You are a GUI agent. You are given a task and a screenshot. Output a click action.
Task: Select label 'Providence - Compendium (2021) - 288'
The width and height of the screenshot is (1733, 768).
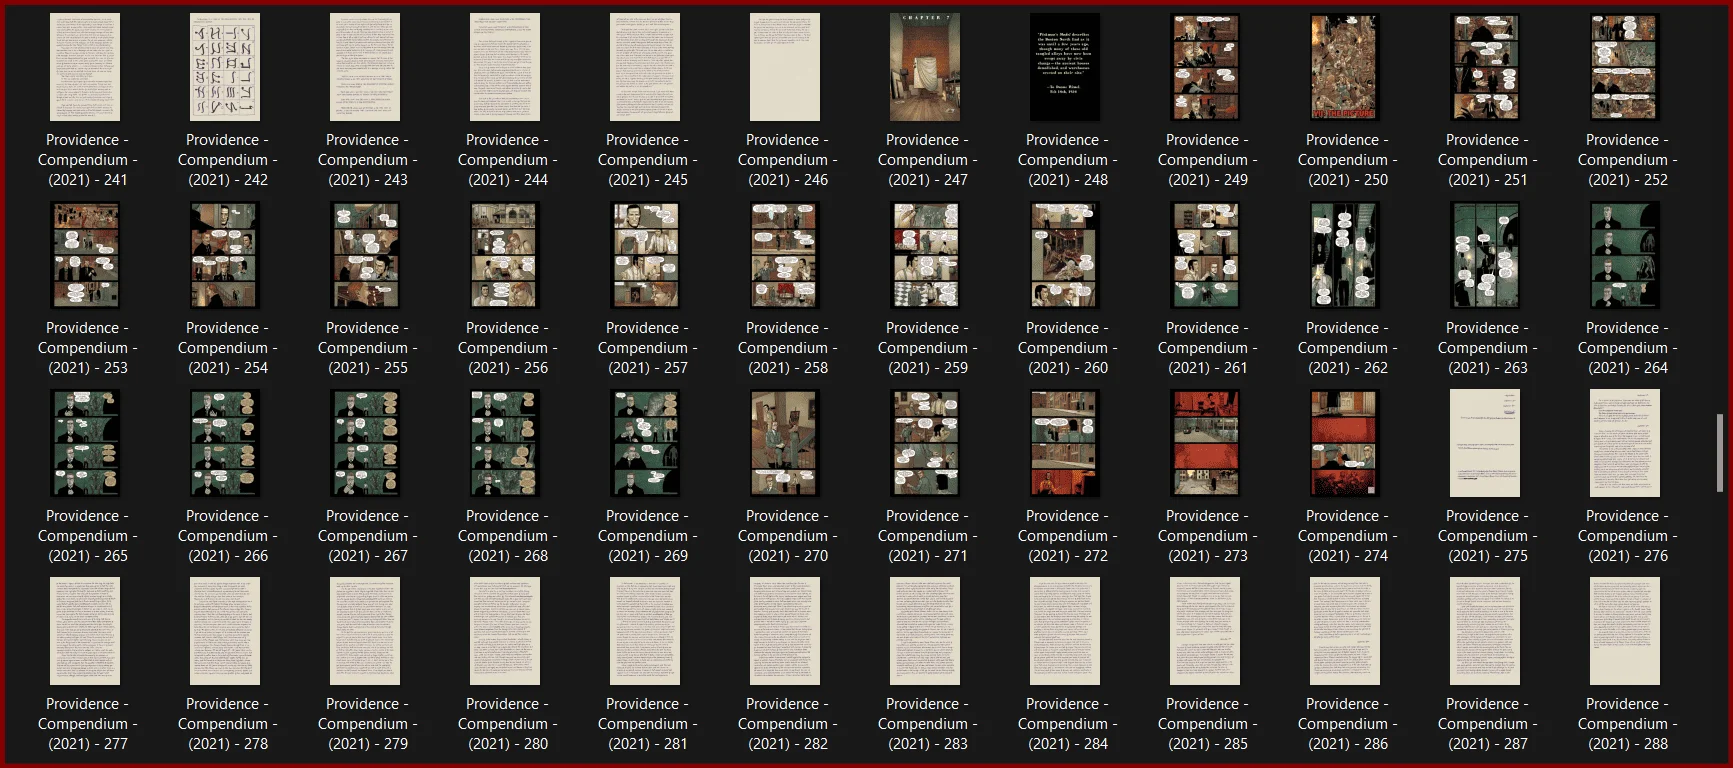(x=1628, y=724)
